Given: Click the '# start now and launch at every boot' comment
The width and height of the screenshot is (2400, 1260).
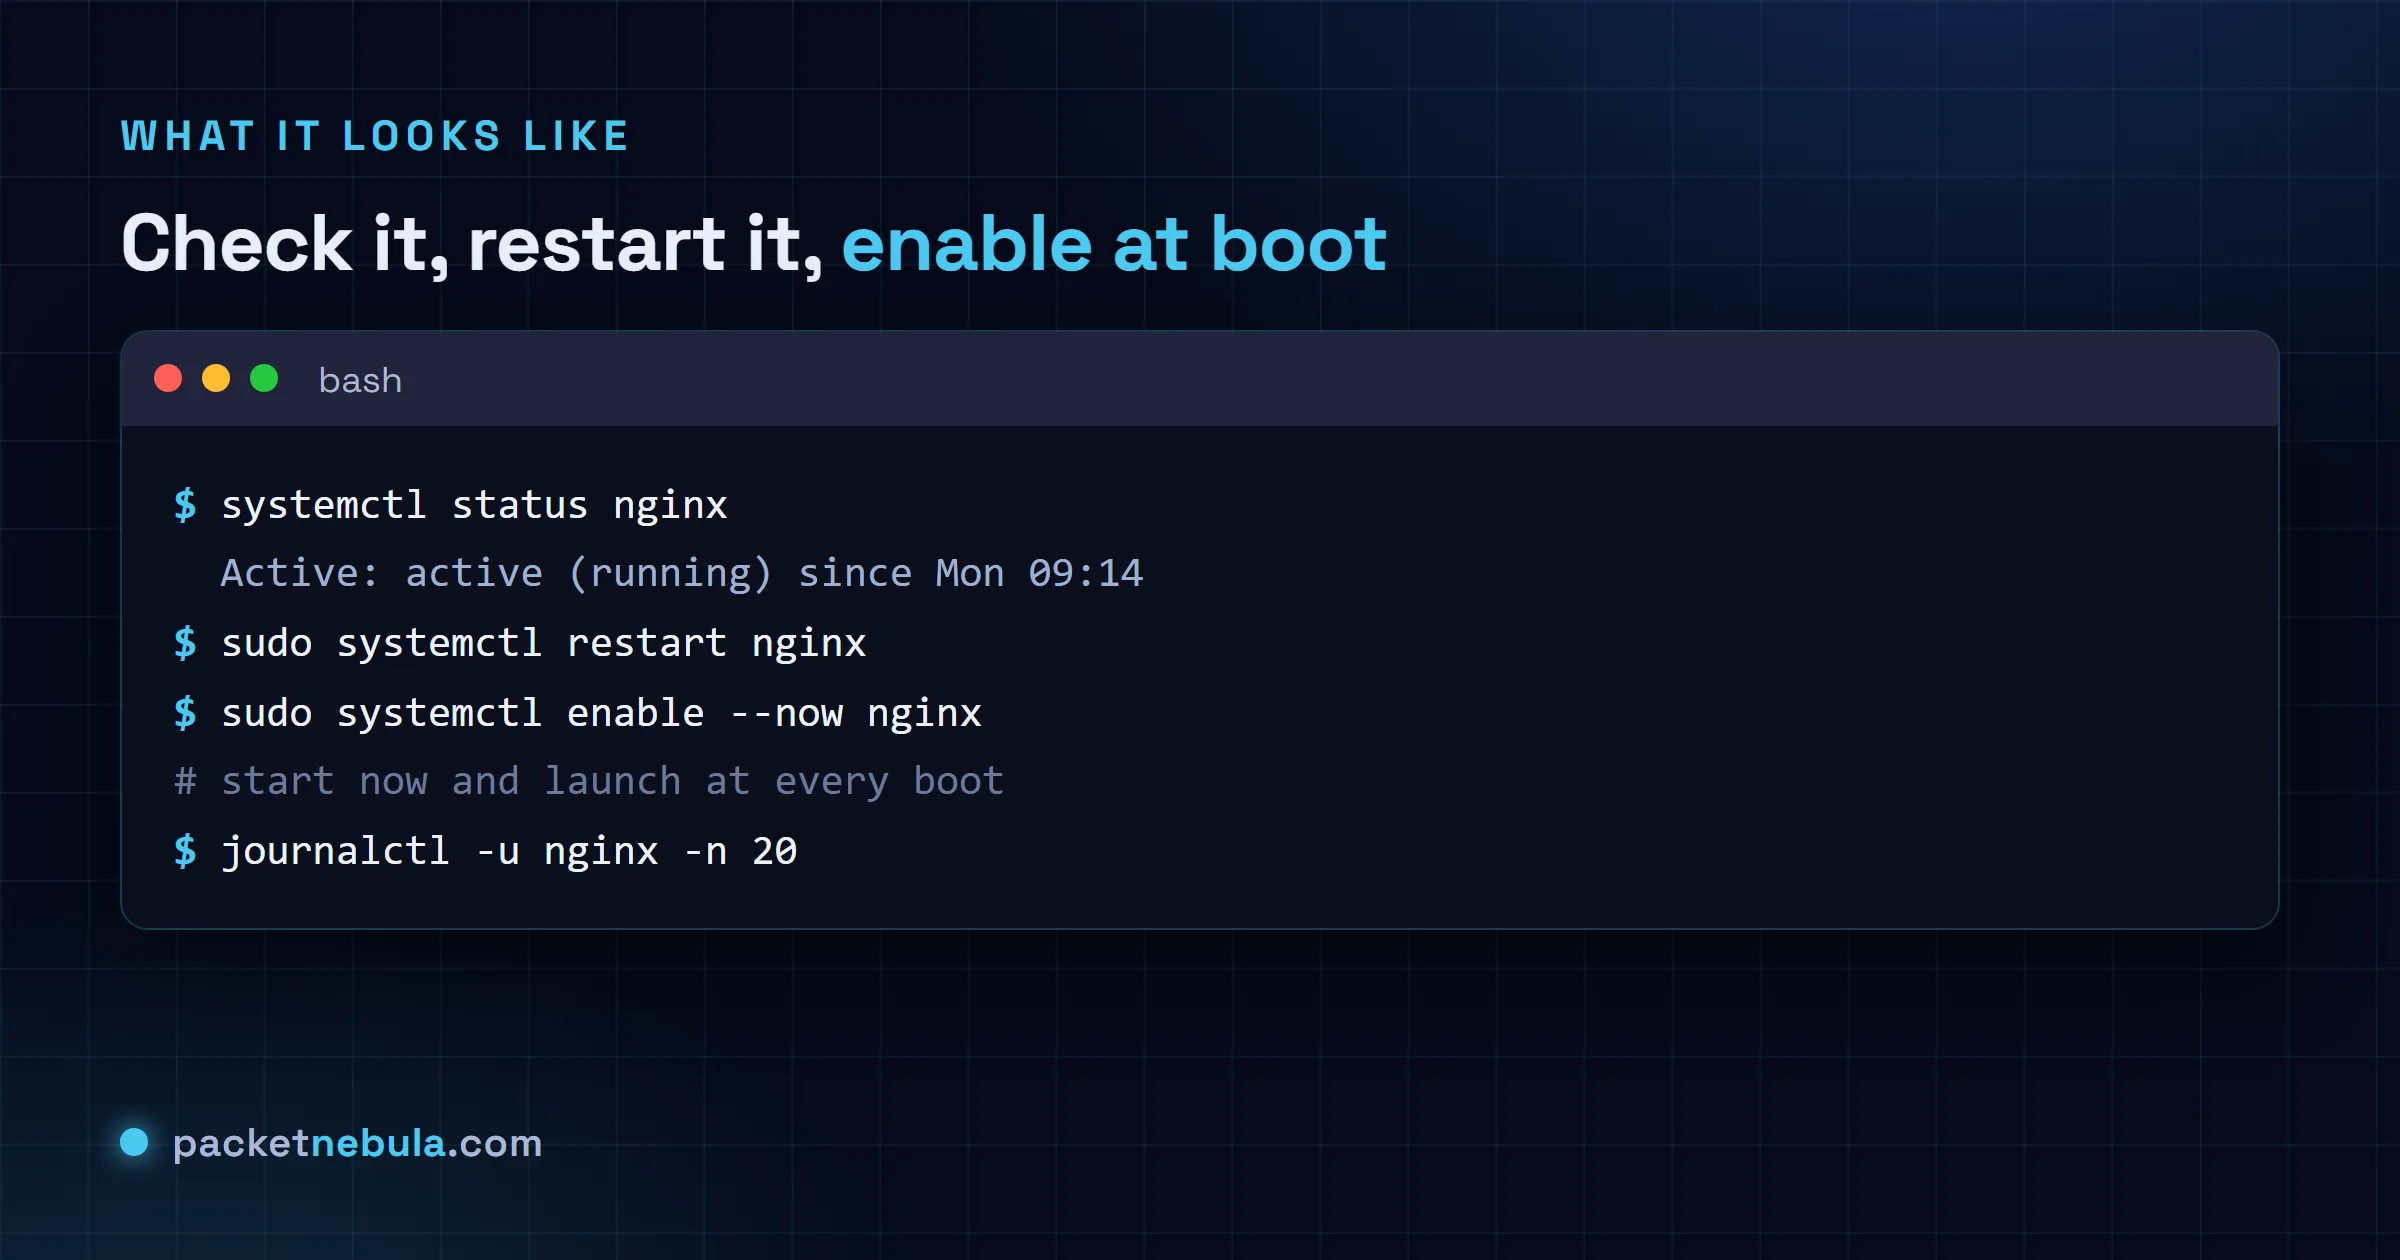Looking at the screenshot, I should 589,782.
